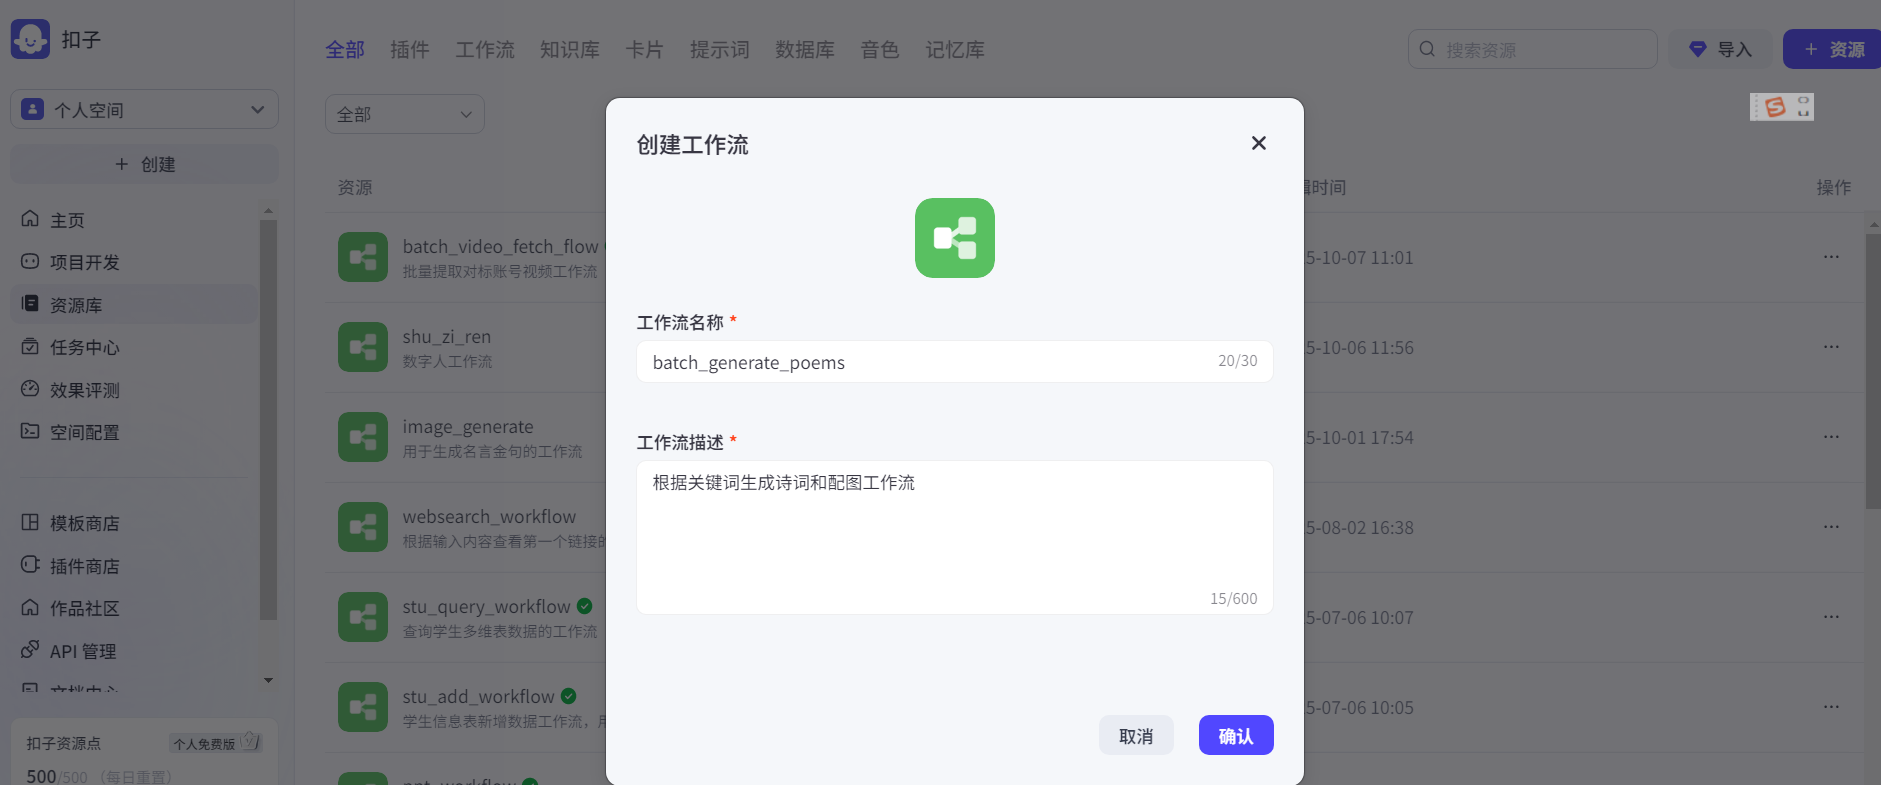Click the gauge icon beside 效果评测
Viewport: 1881px width, 785px height.
30,388
